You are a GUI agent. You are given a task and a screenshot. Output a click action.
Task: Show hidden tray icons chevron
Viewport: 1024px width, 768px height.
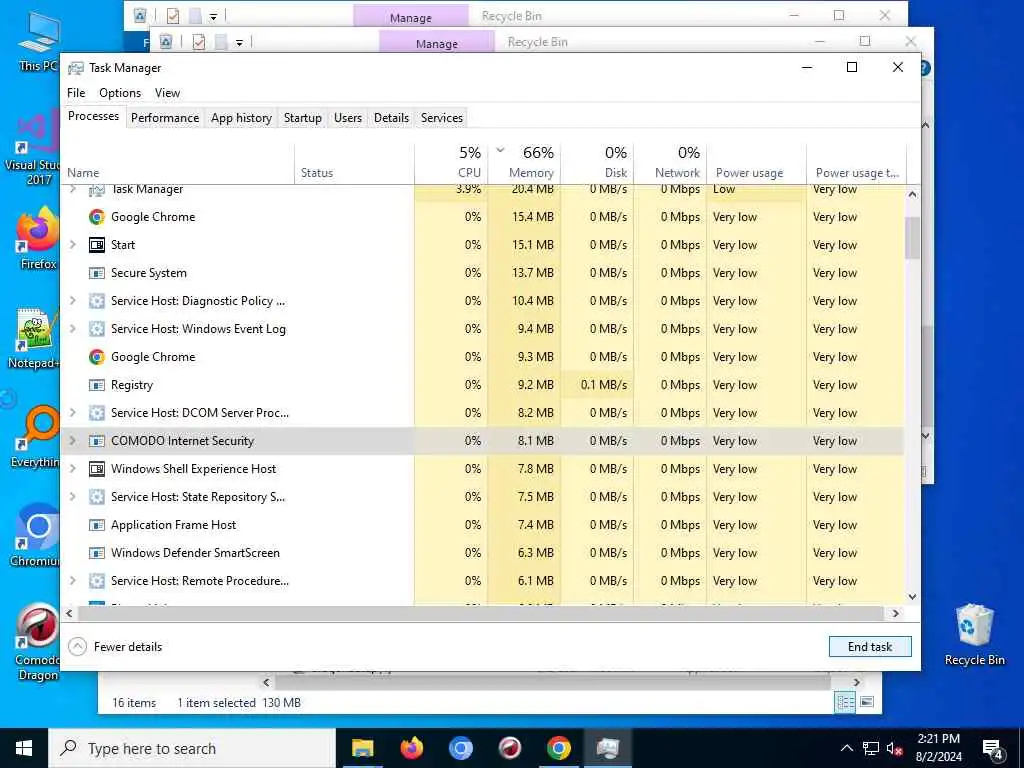tap(846, 748)
